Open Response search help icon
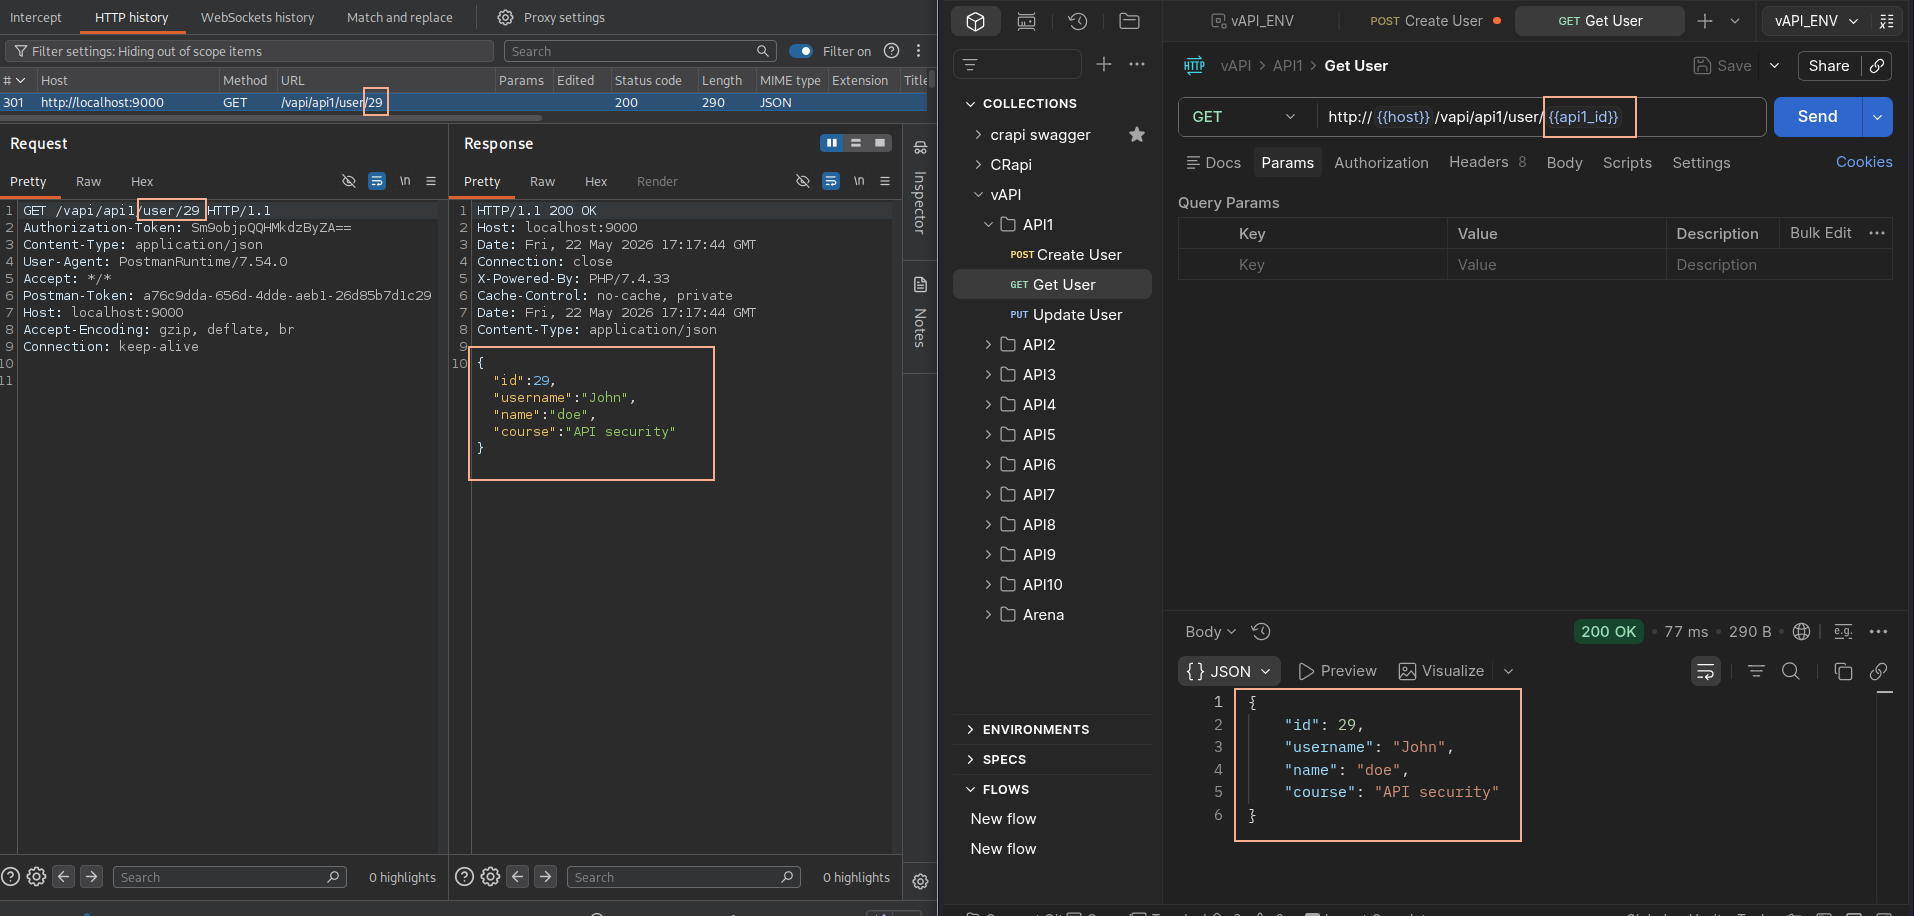Screen dimensions: 1914x916 click(464, 877)
